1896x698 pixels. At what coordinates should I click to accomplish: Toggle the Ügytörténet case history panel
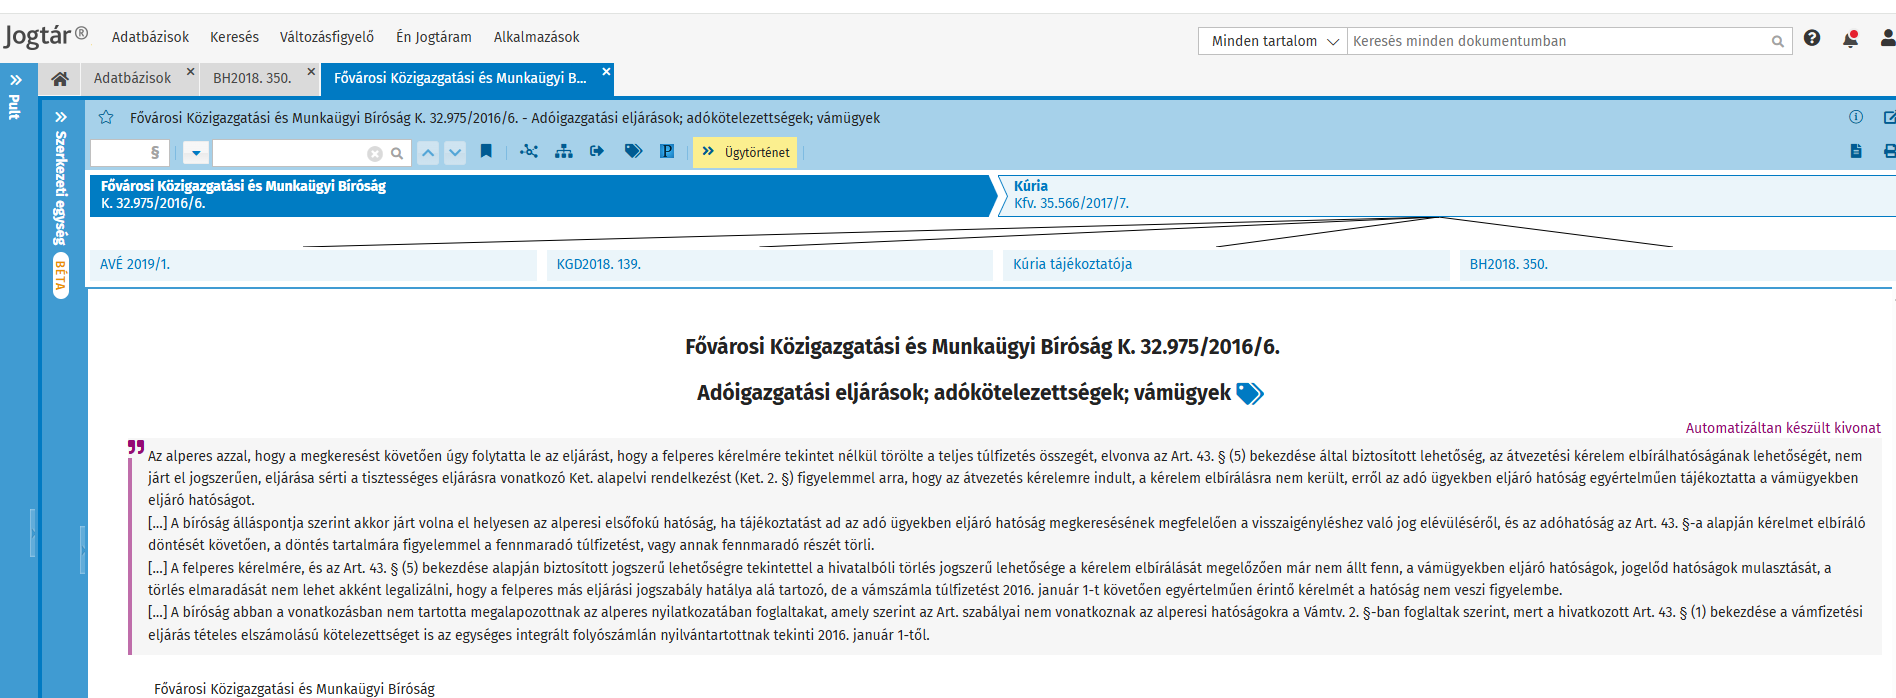tap(745, 152)
